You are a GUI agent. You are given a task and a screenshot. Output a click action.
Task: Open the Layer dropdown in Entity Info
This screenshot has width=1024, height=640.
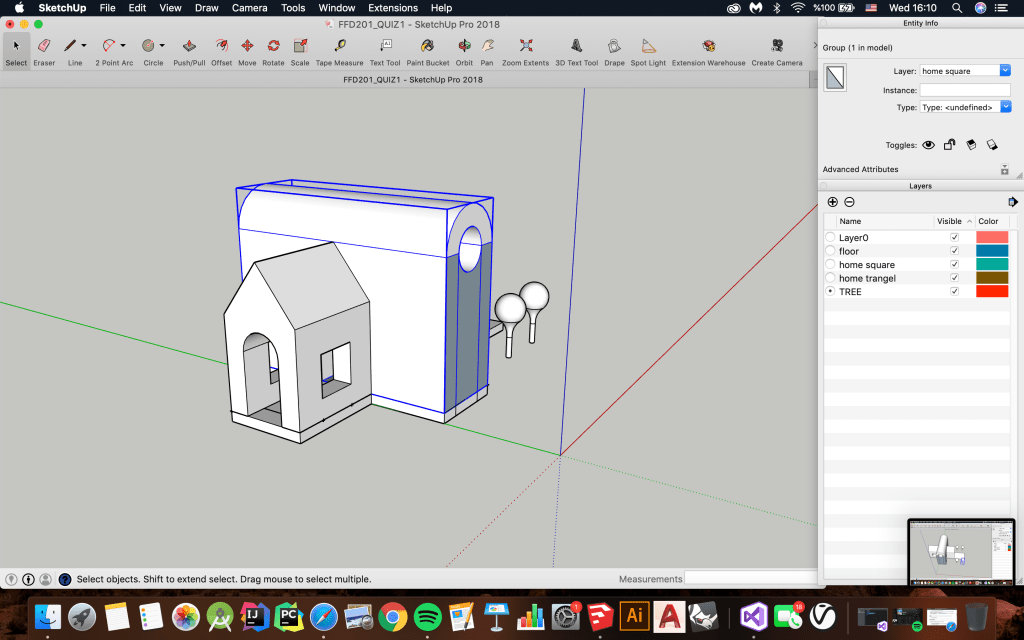tap(1005, 71)
